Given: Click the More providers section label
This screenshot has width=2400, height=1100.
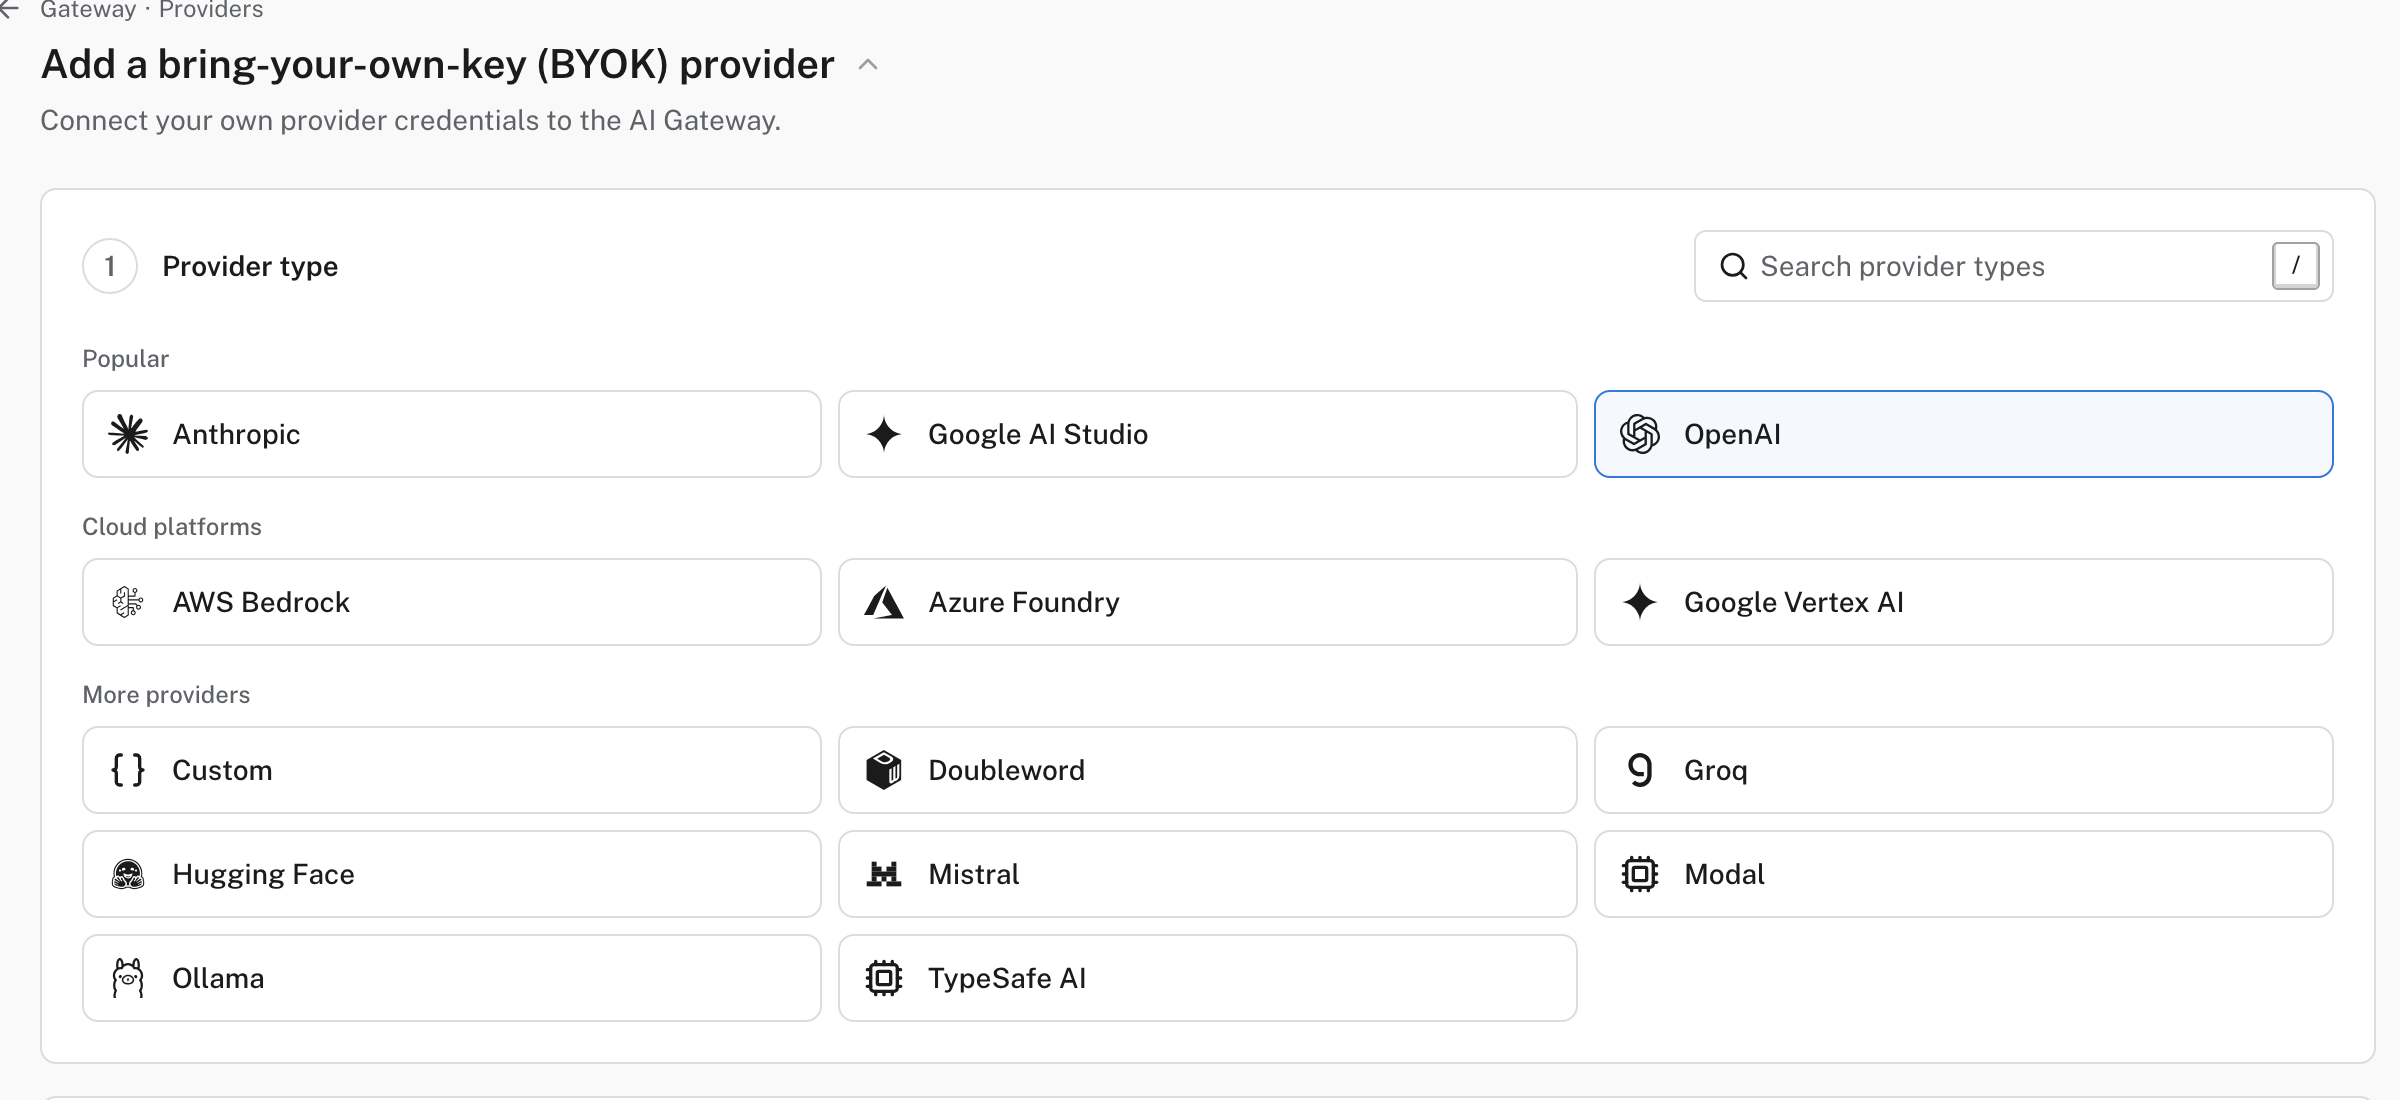Looking at the screenshot, I should click(x=166, y=695).
